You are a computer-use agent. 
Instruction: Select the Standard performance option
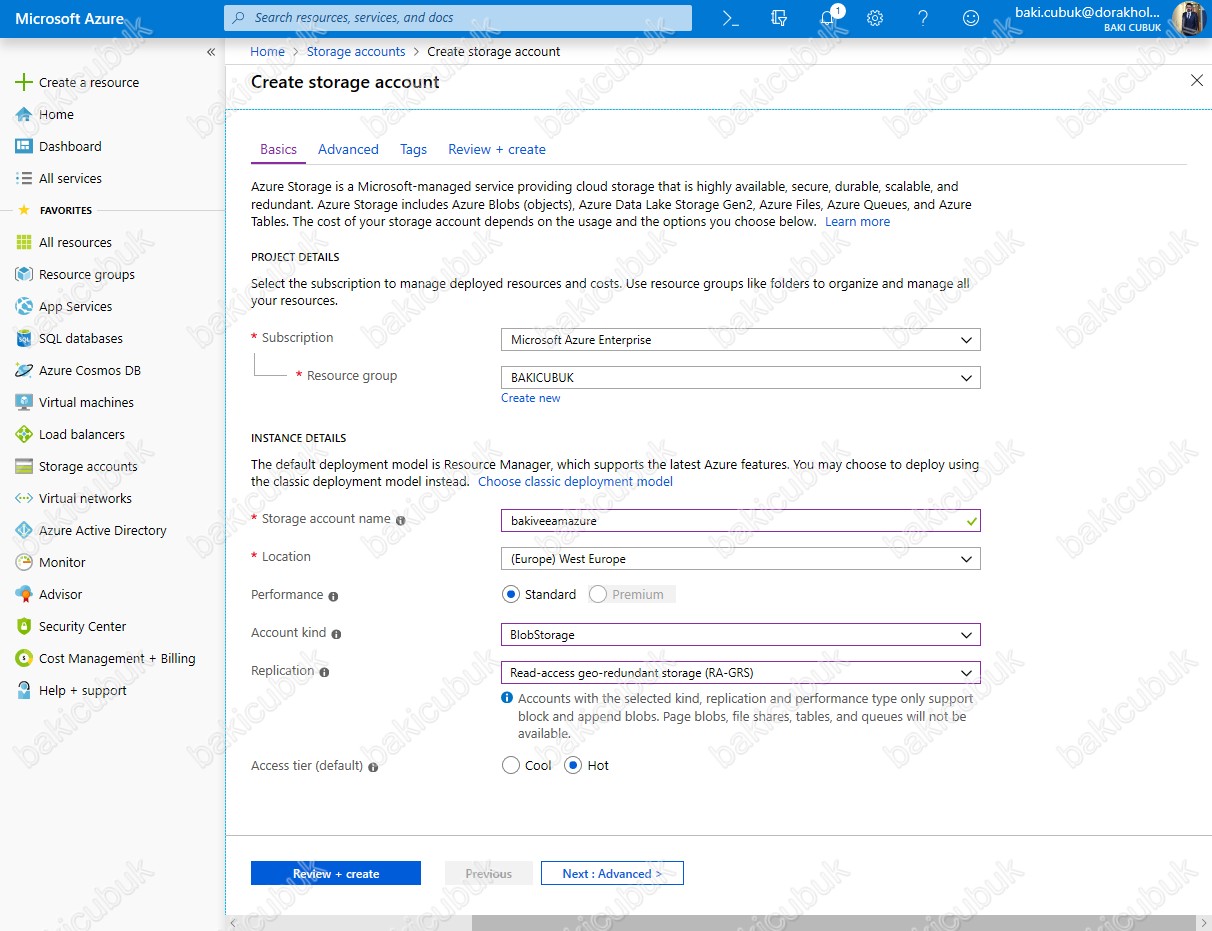[511, 595]
